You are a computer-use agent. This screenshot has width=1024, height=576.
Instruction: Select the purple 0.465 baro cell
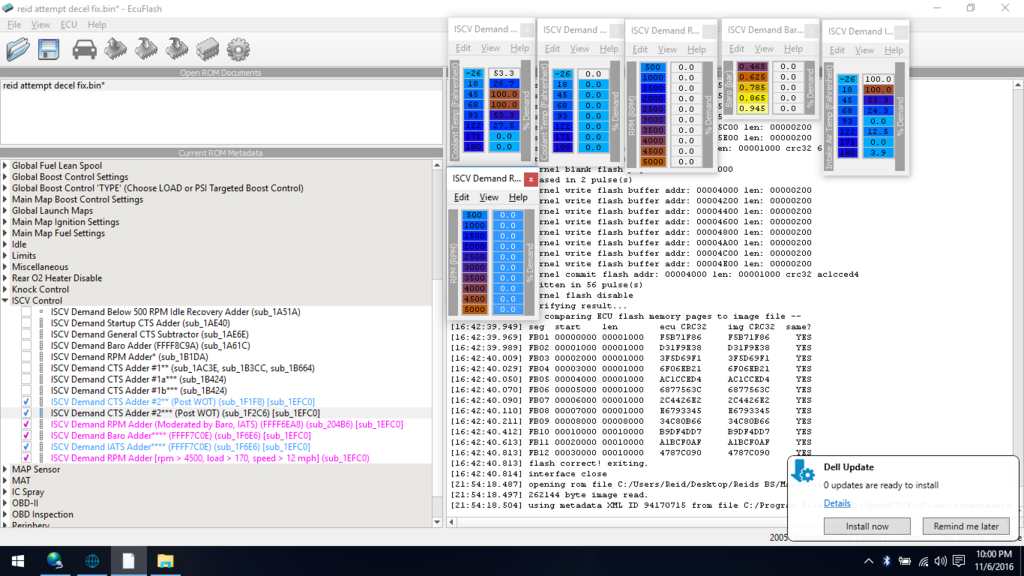point(752,67)
